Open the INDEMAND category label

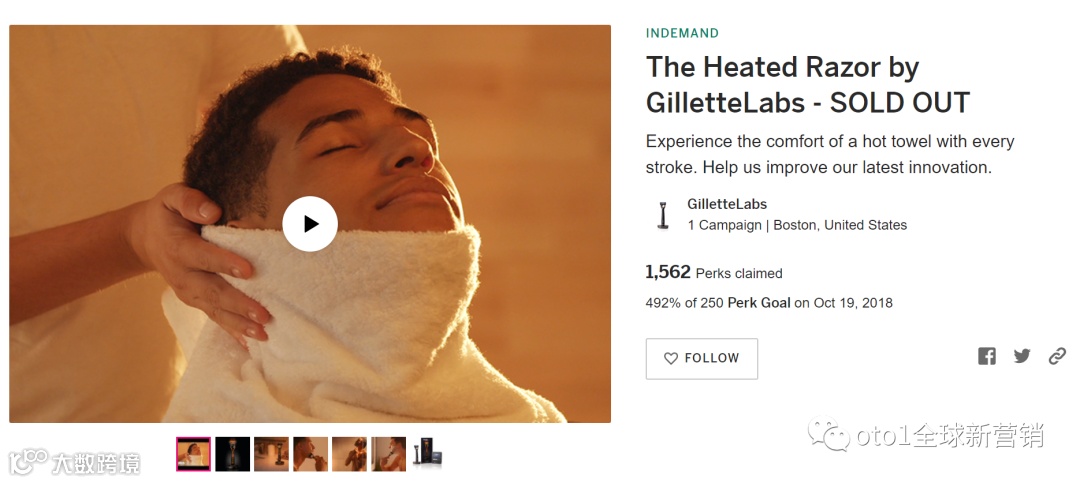(682, 33)
